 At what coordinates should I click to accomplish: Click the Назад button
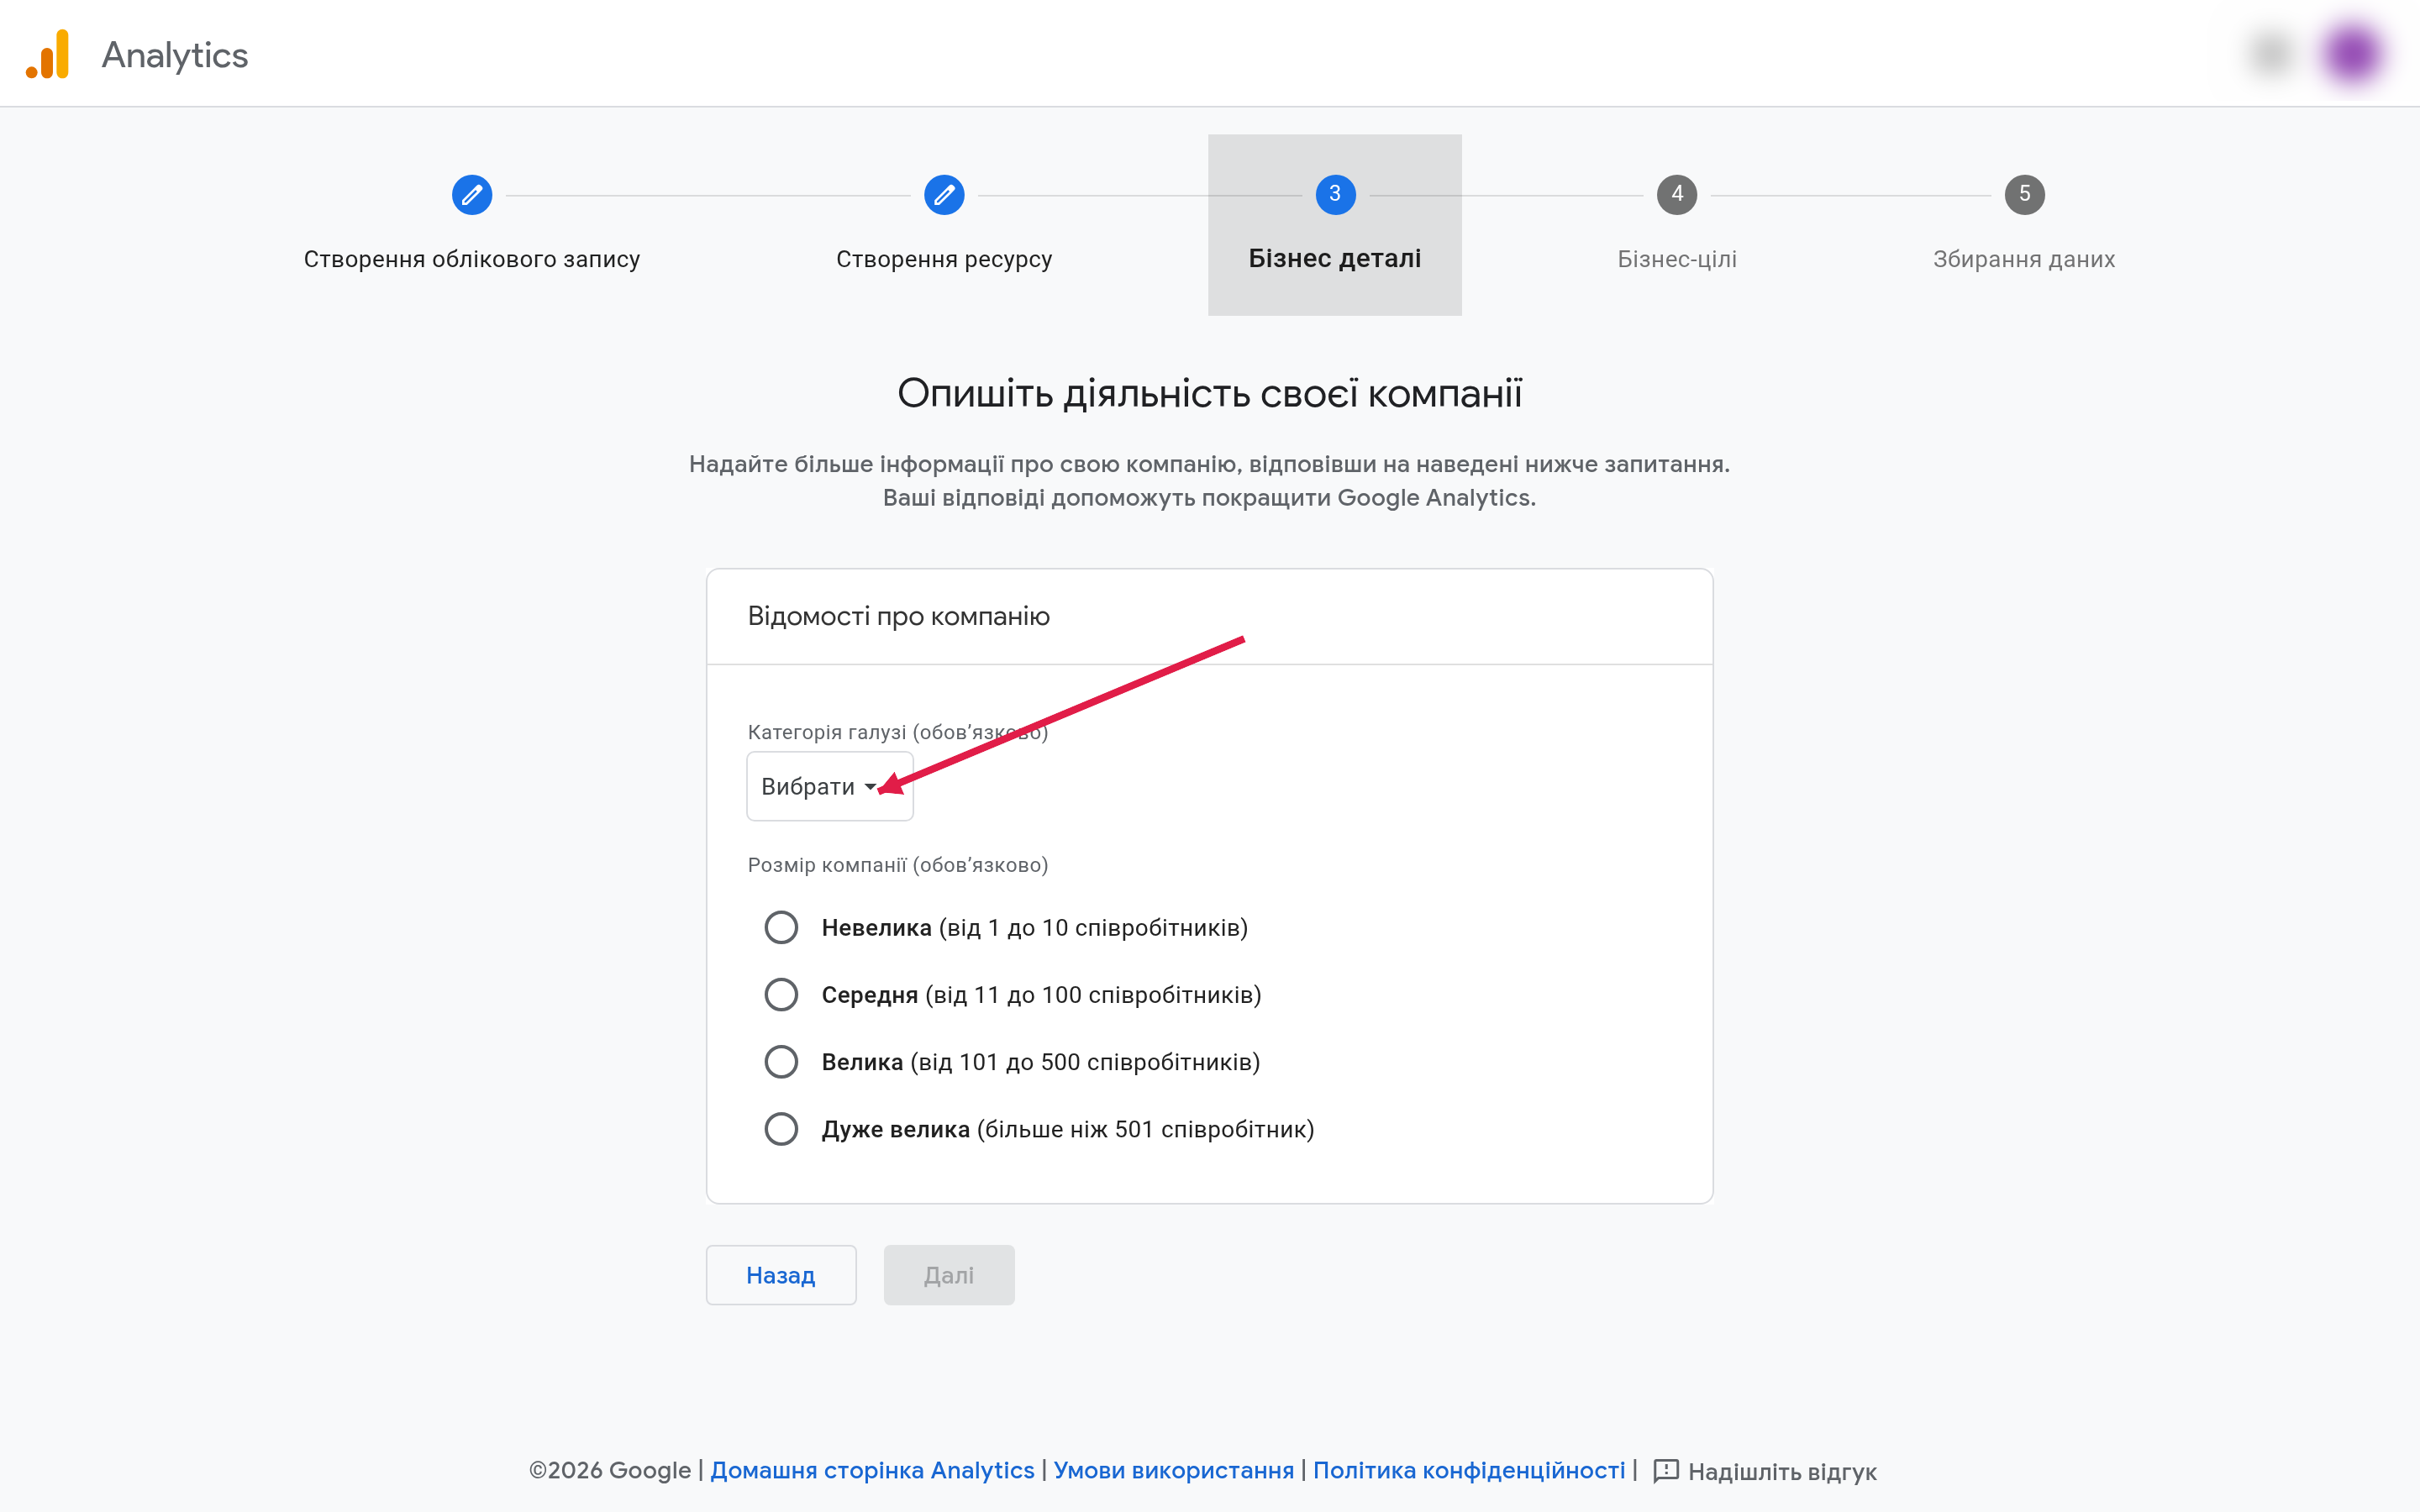click(781, 1275)
